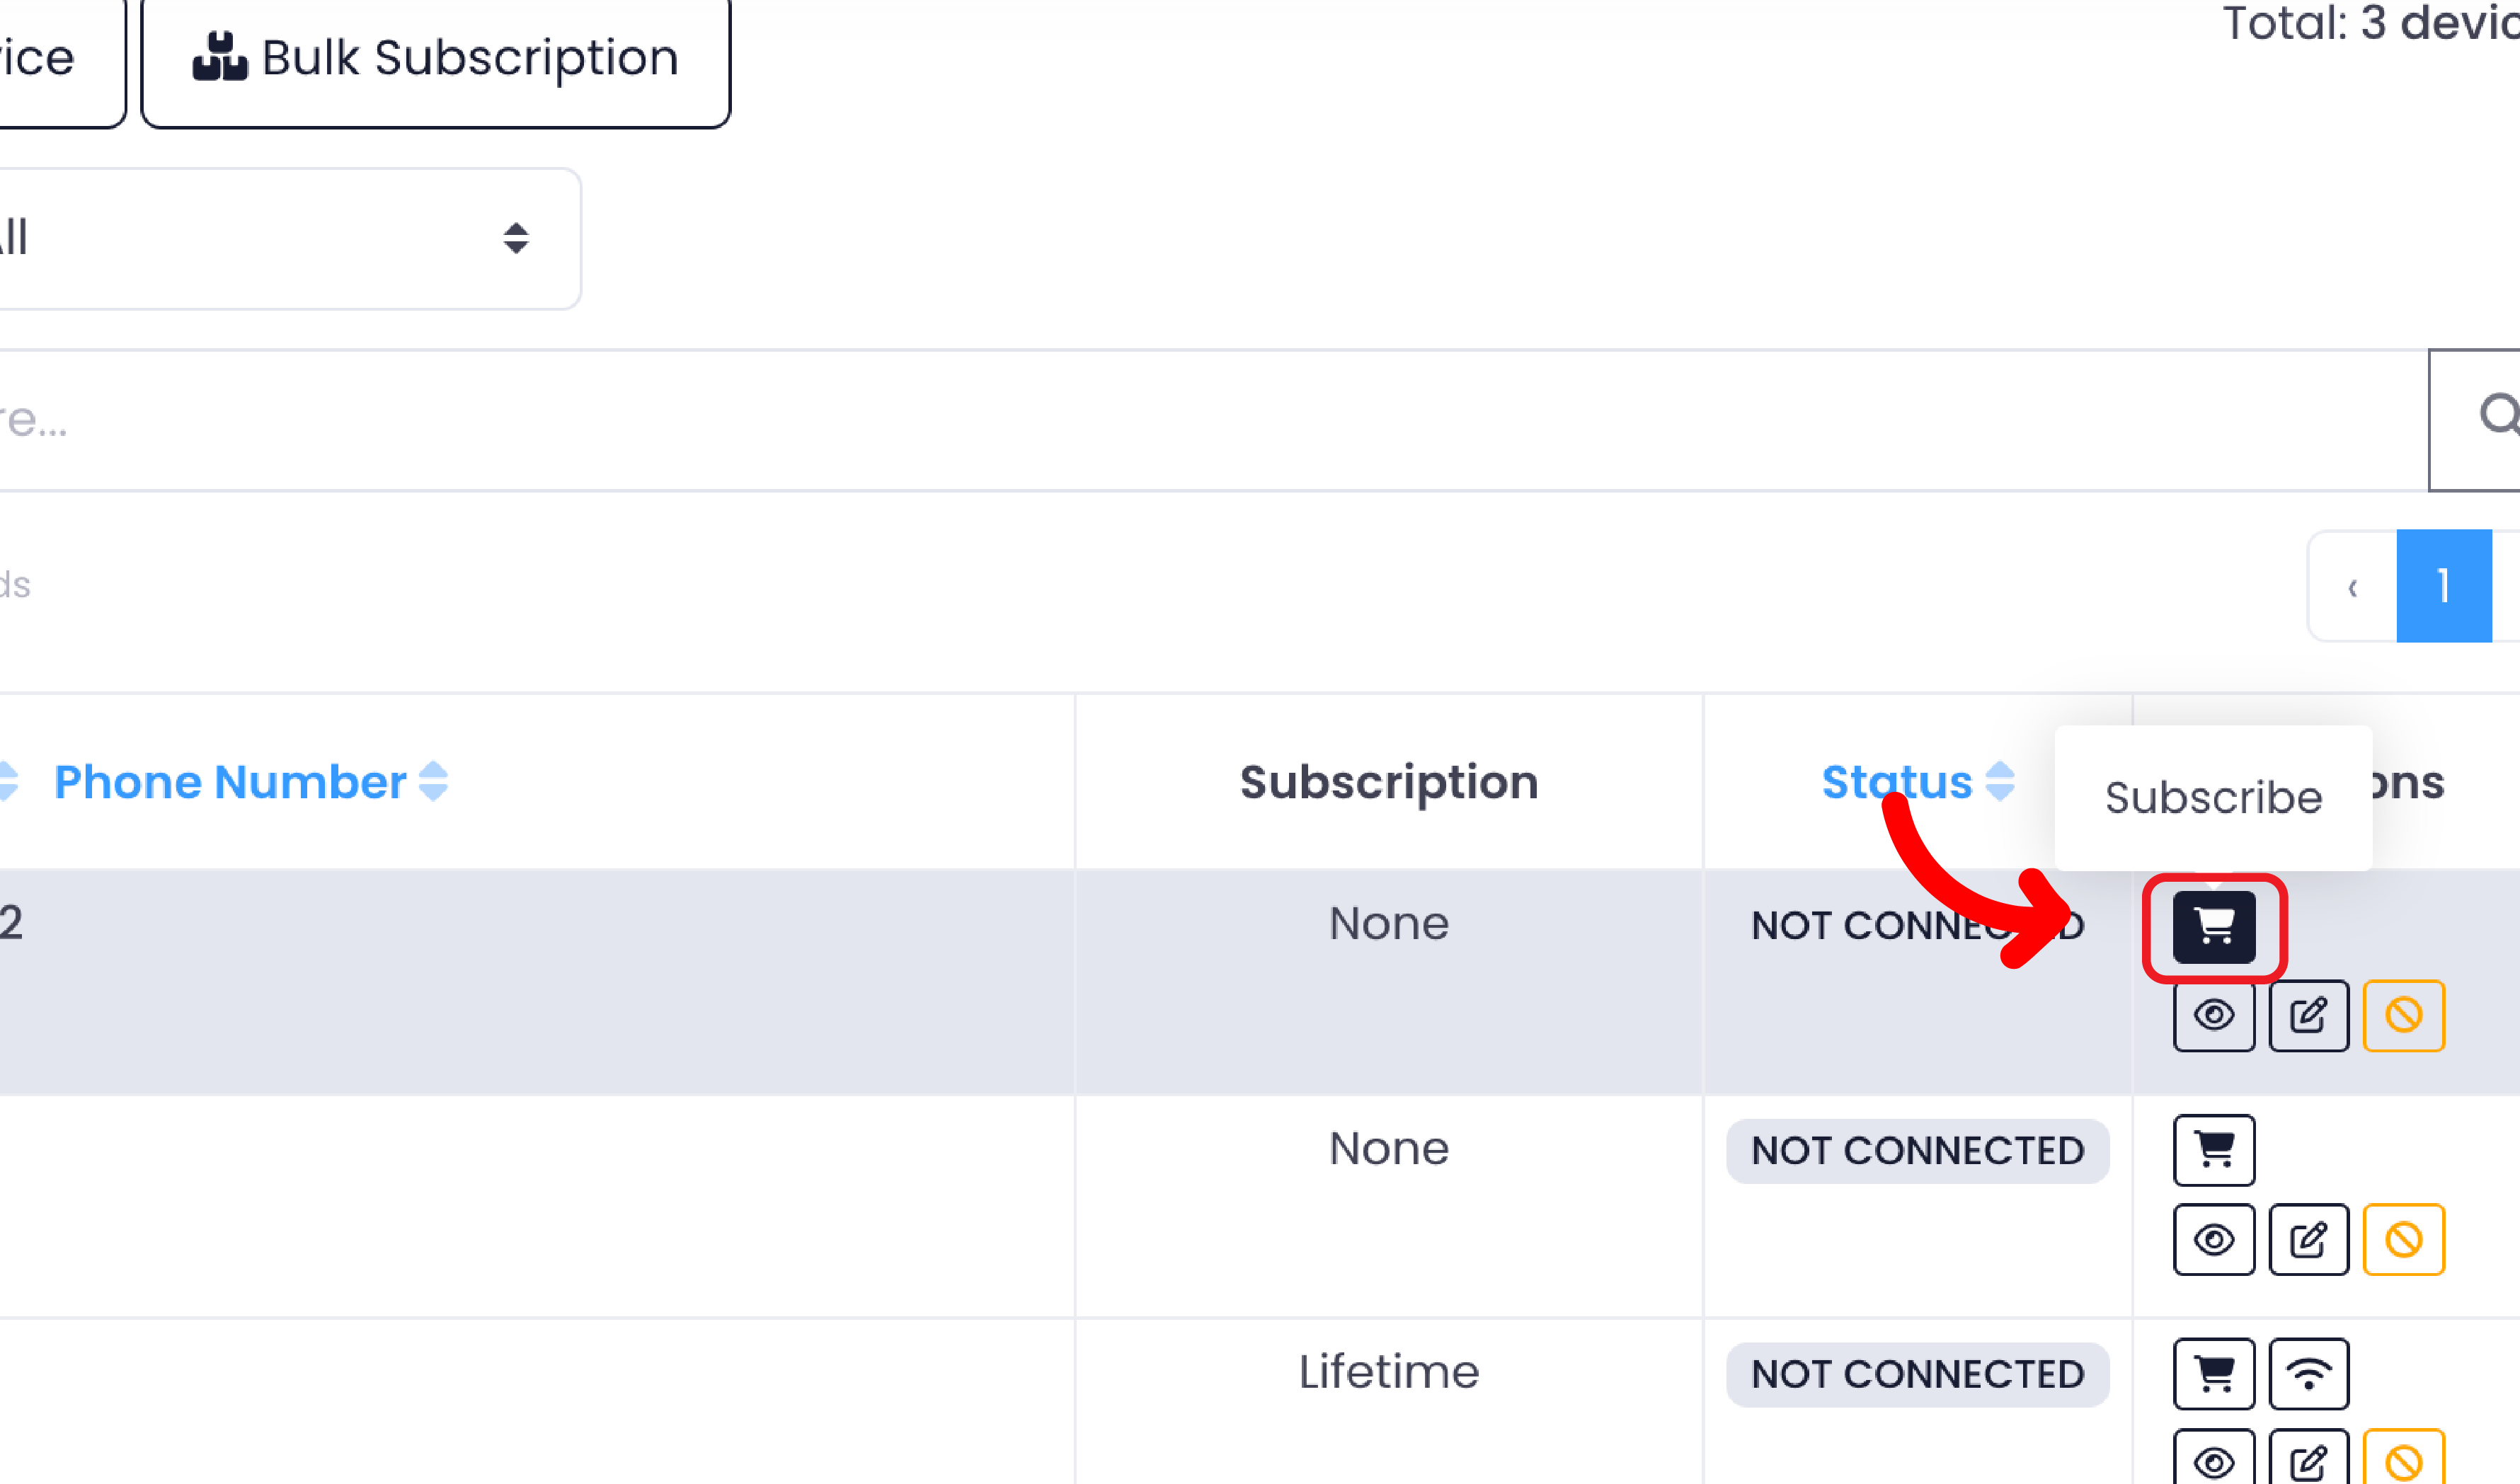Select page 1 in pagination
This screenshot has width=2520, height=1484.
2443,586
